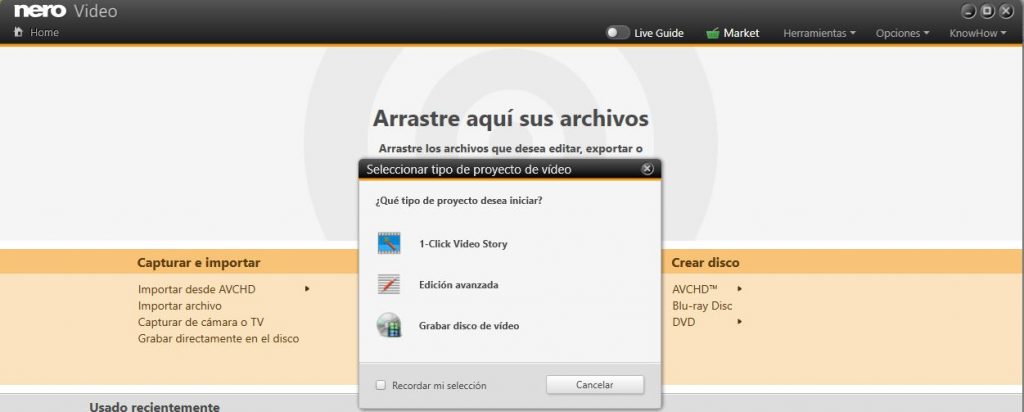Click Importar desde AVCHD link
This screenshot has width=1024, height=412.
coord(197,289)
